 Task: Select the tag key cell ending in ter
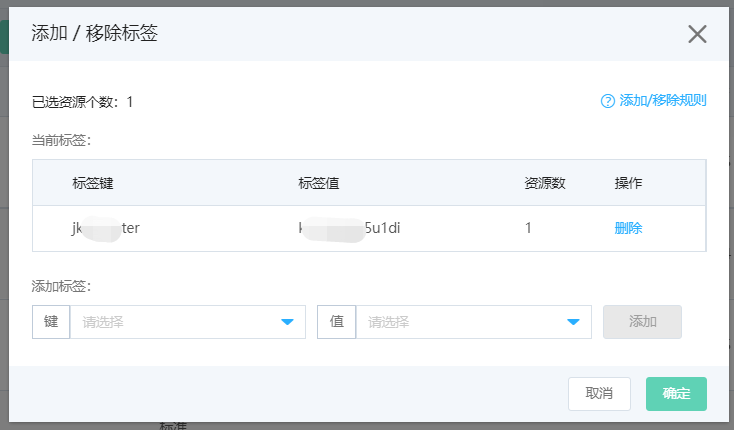tap(106, 228)
